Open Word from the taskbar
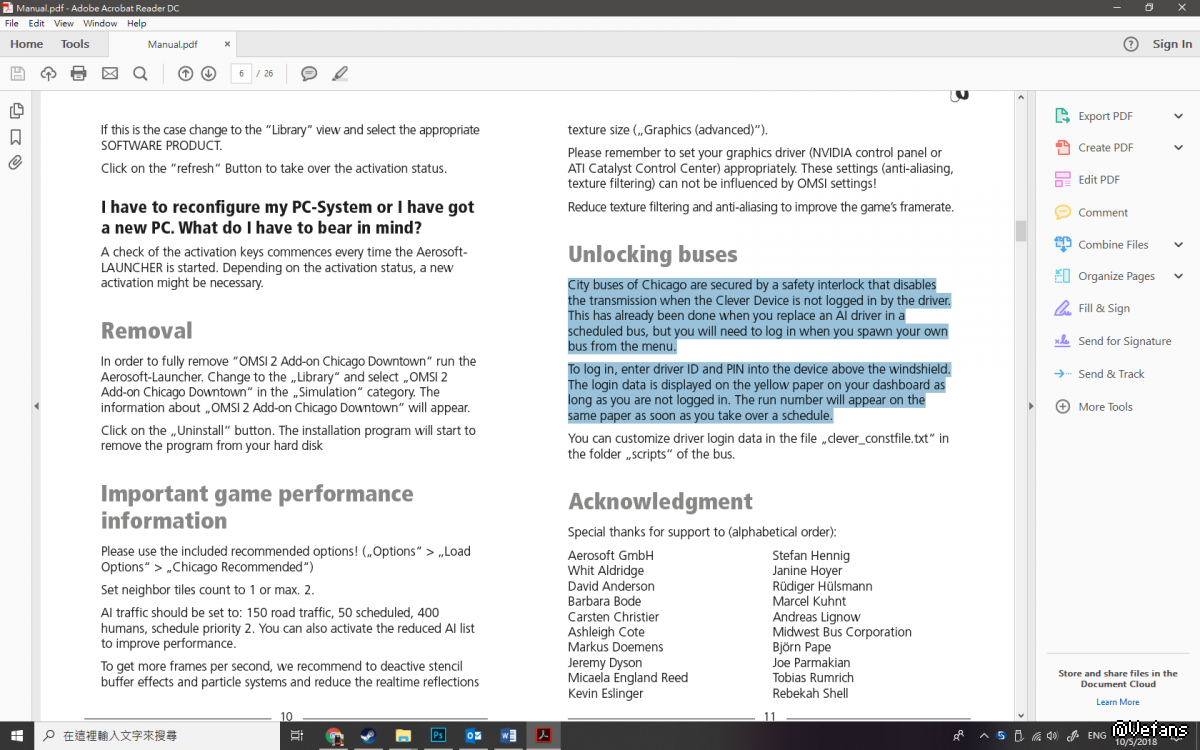Image resolution: width=1200 pixels, height=750 pixels. 508,735
